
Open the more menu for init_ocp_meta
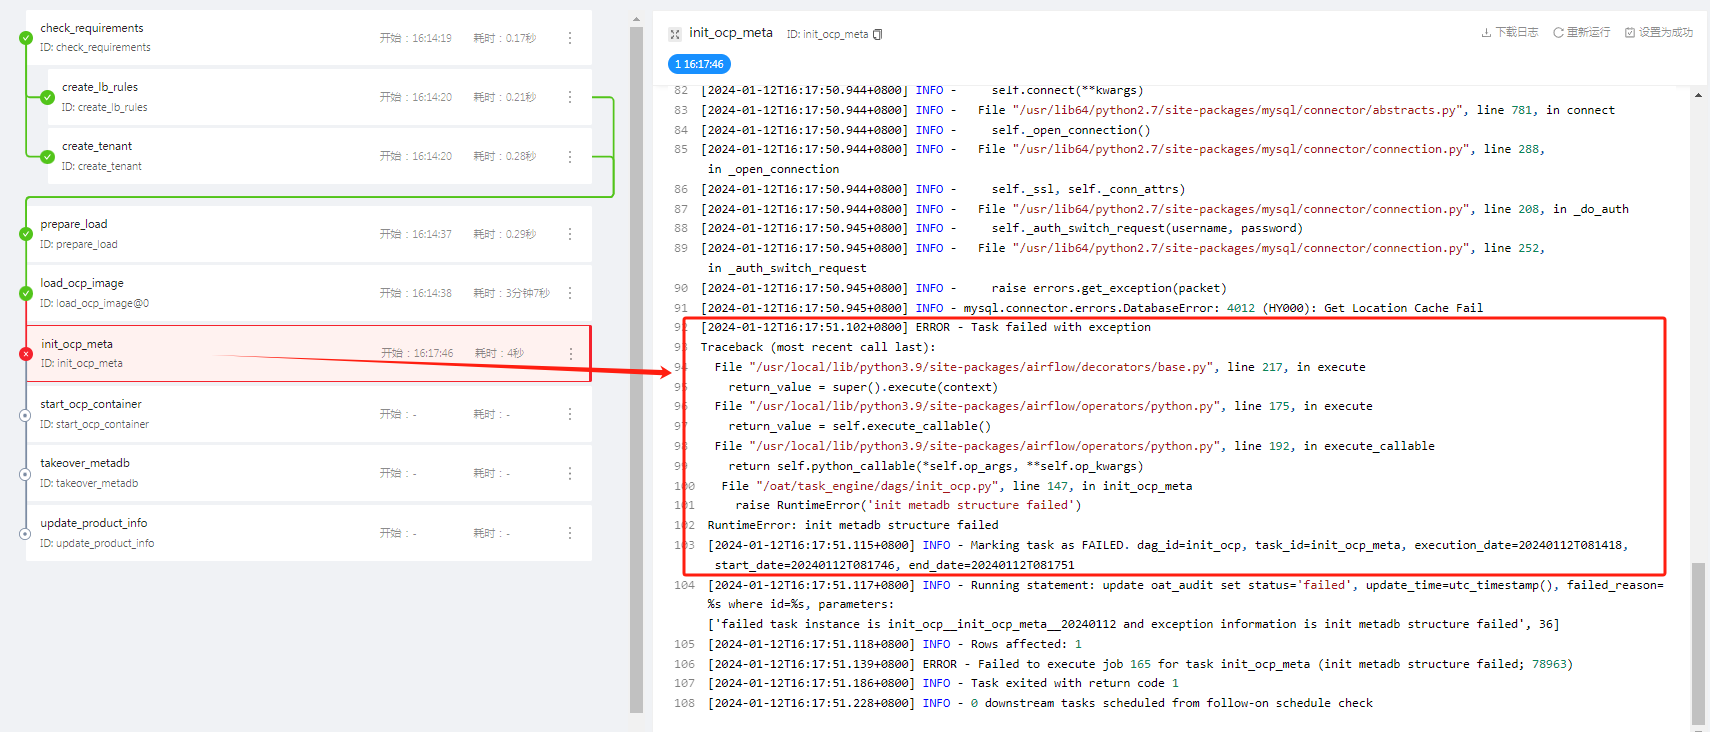(571, 353)
